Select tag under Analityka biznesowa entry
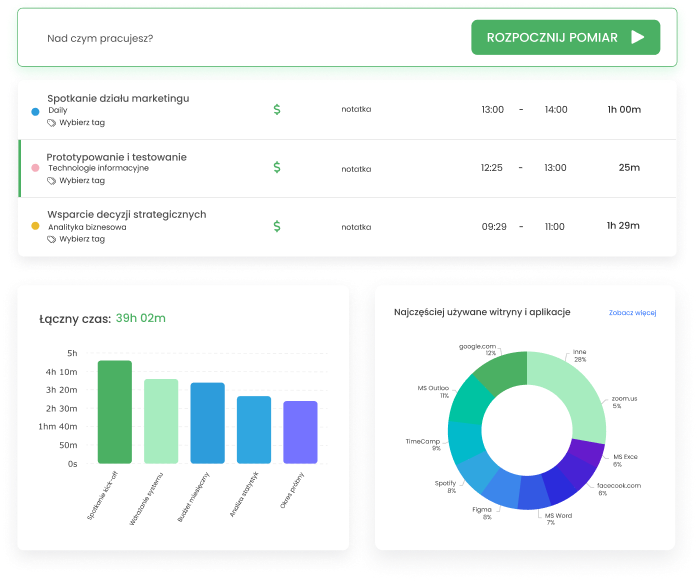 [x=81, y=239]
